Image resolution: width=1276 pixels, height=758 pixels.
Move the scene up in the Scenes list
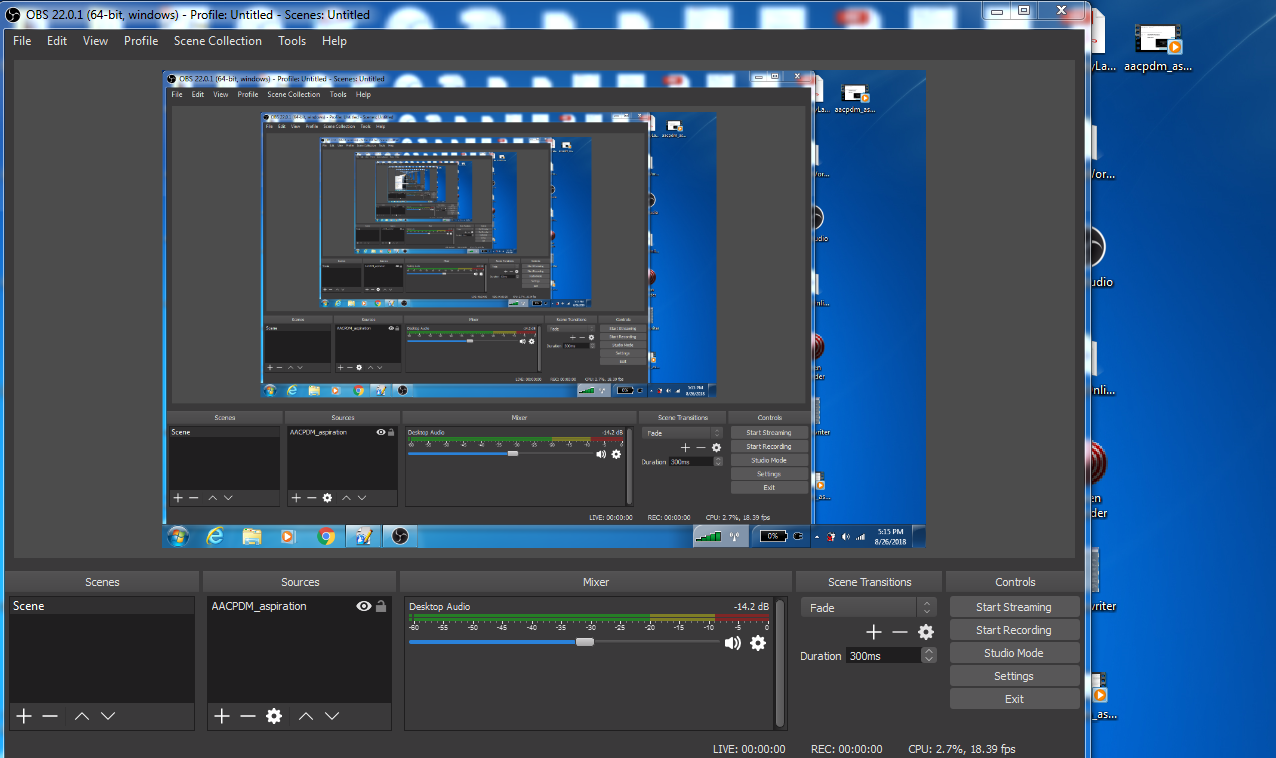82,716
